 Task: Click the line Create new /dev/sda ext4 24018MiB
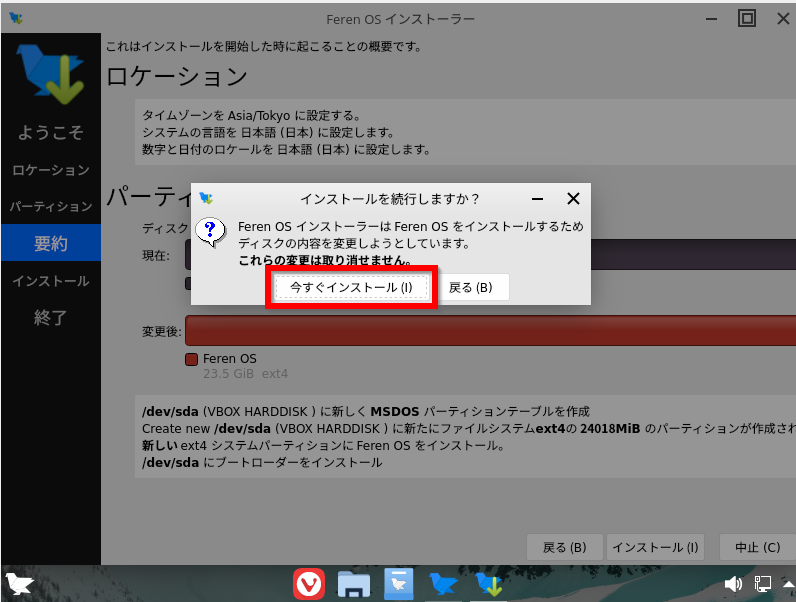(x=468, y=428)
